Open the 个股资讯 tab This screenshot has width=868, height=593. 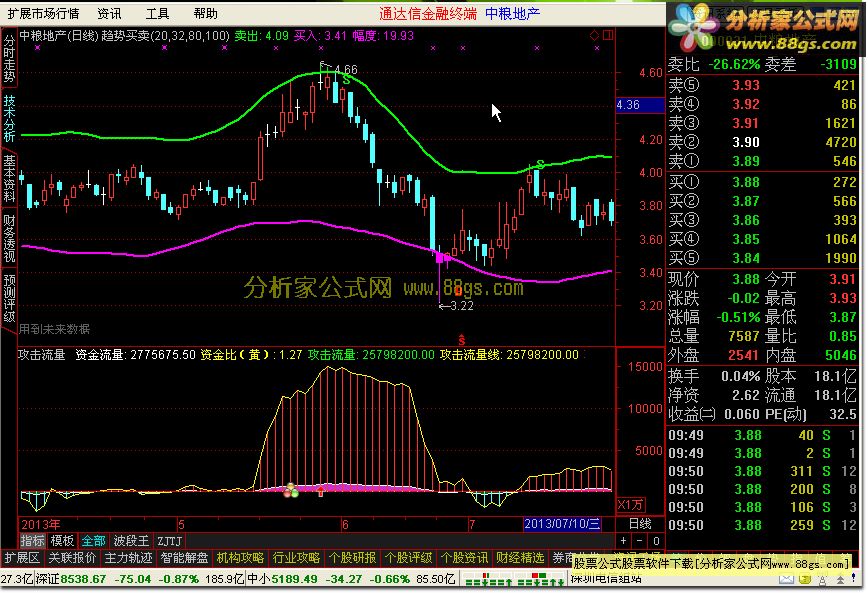click(x=464, y=558)
